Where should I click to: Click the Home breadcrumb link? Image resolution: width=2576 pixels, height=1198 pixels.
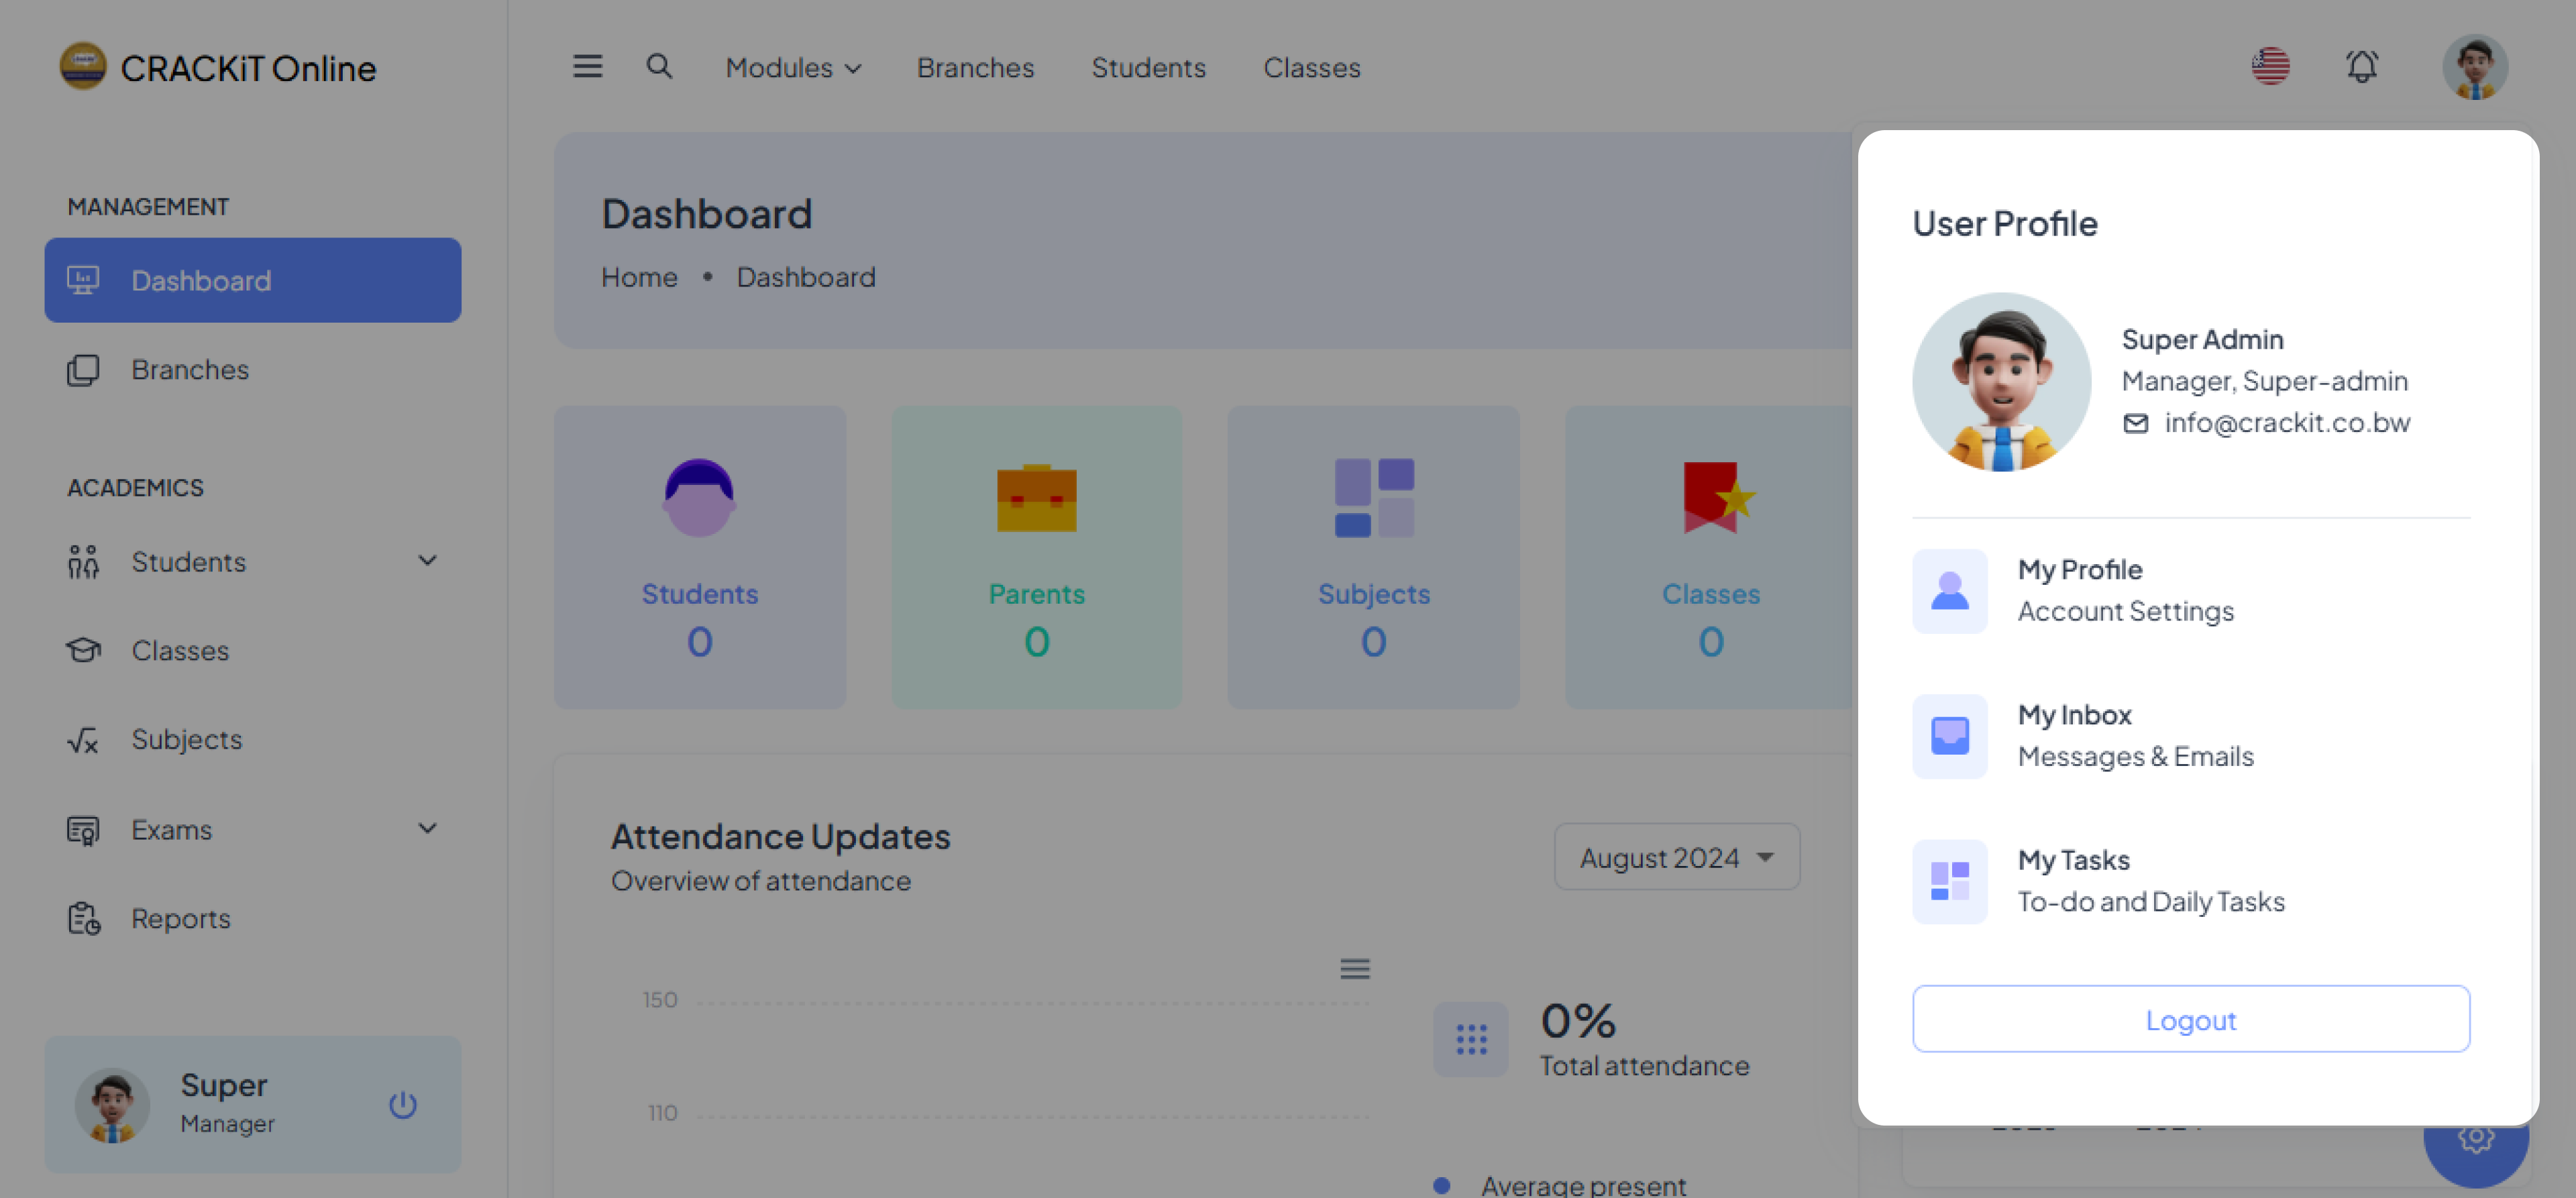point(639,277)
